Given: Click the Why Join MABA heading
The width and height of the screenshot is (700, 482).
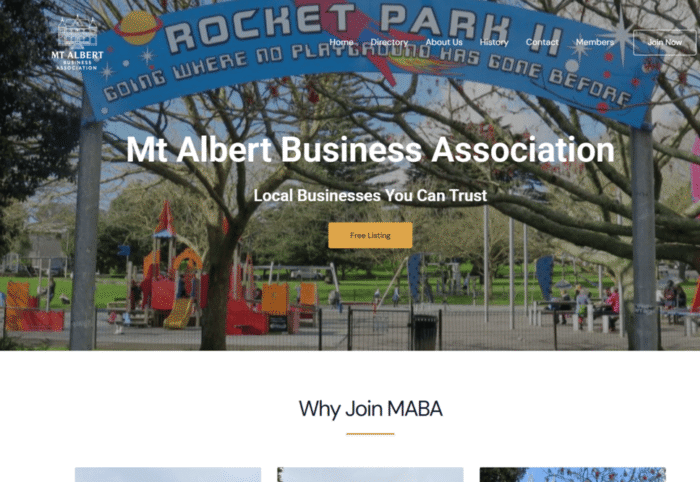Looking at the screenshot, I should 370,409.
